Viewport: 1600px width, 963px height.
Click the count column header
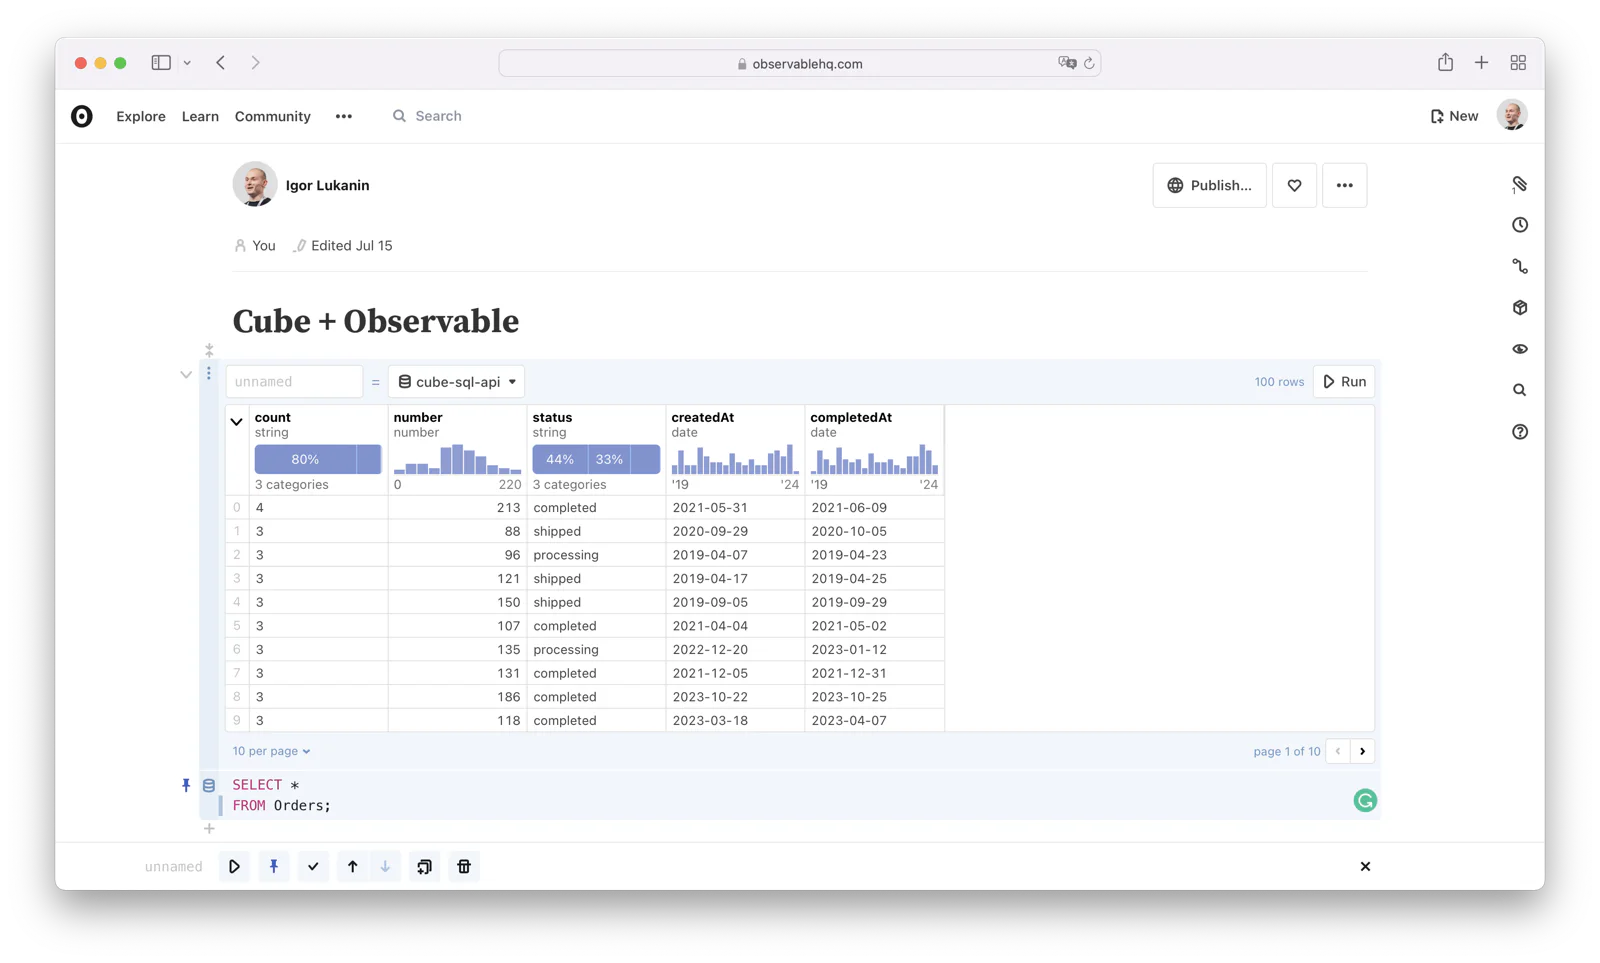272,417
